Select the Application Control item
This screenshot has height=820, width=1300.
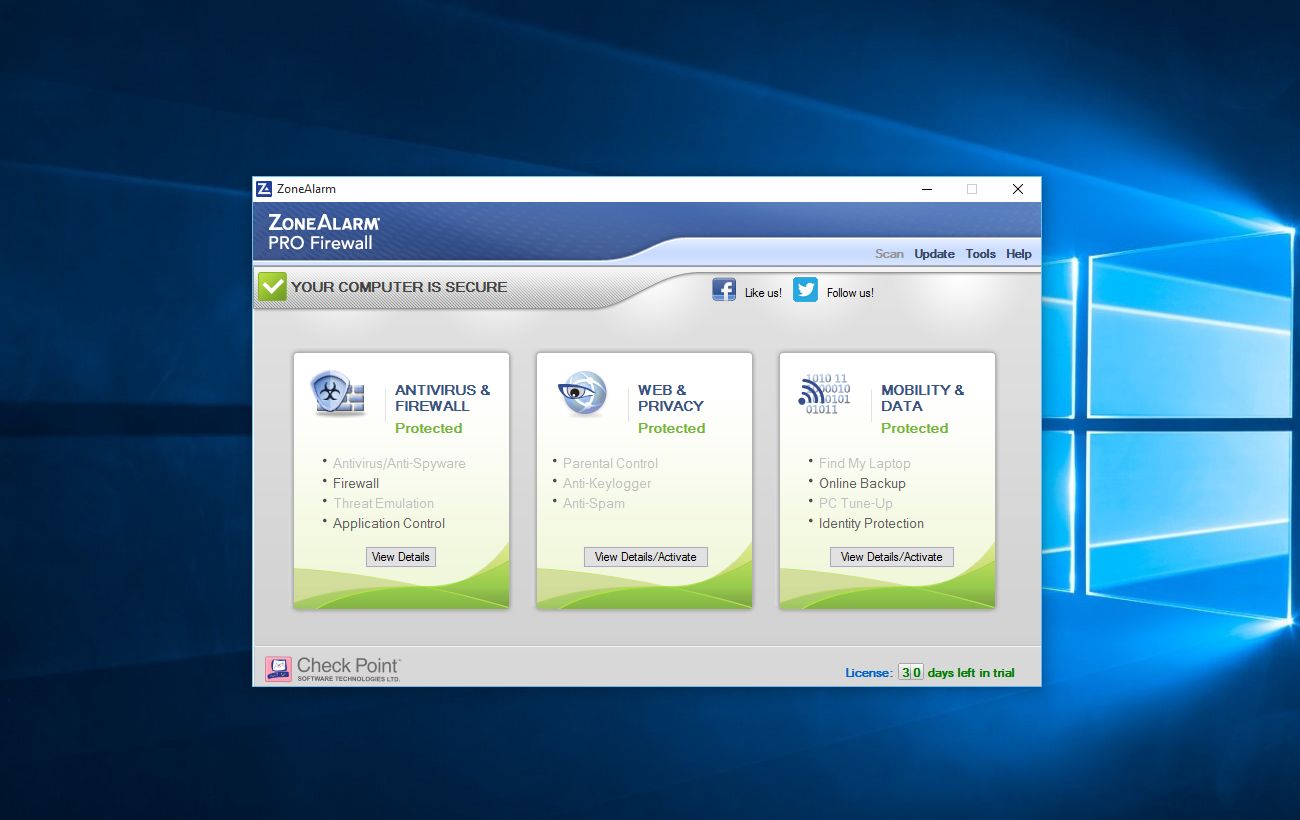point(389,523)
